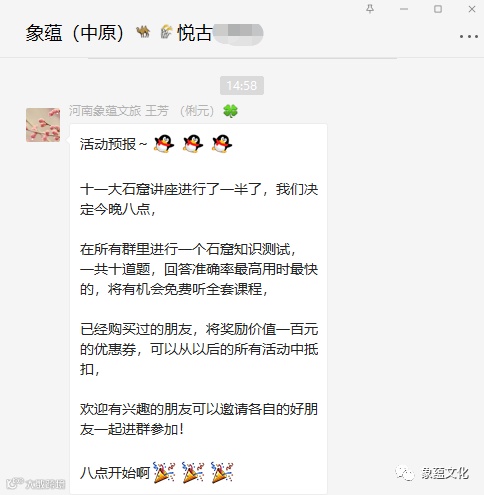Pin the chat window on top
484x495 pixels.
click(x=370, y=9)
